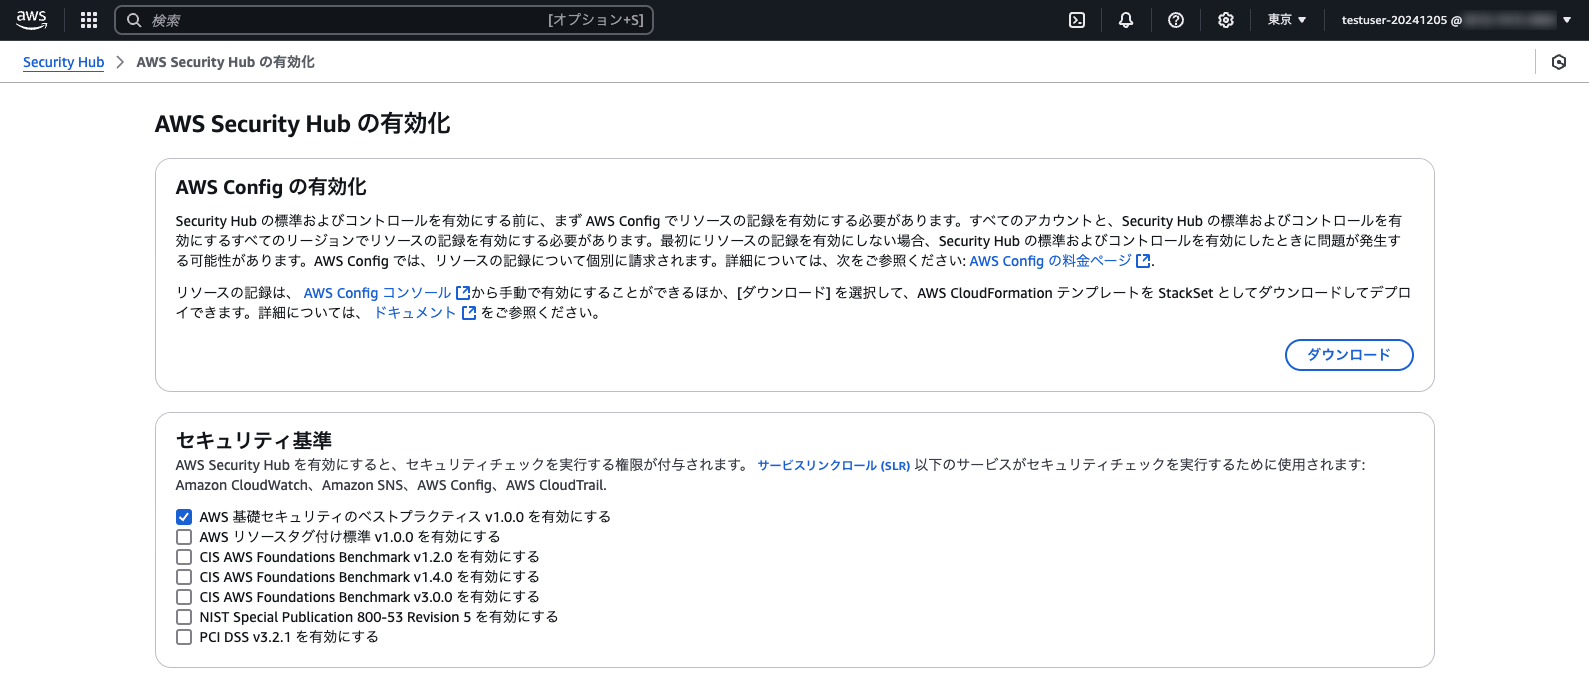
Task: Open the notifications bell icon
Action: click(1126, 20)
